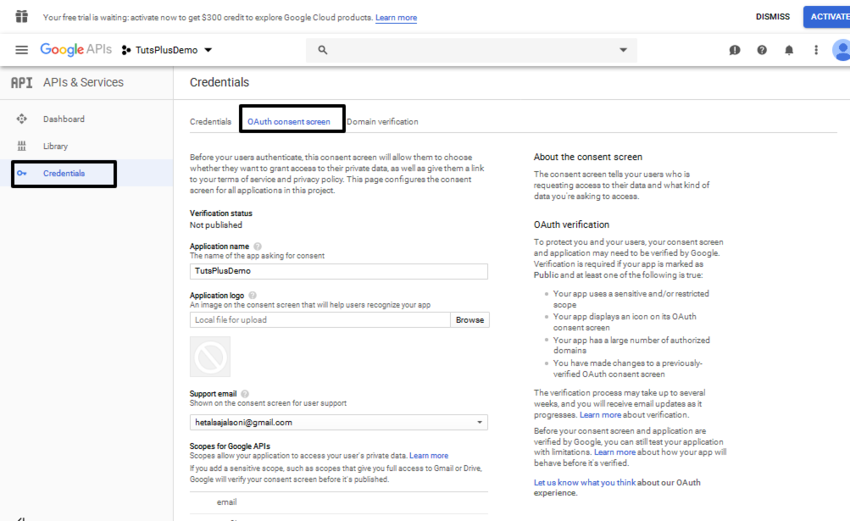
Task: Click Let us know what you think
Action: 584,483
